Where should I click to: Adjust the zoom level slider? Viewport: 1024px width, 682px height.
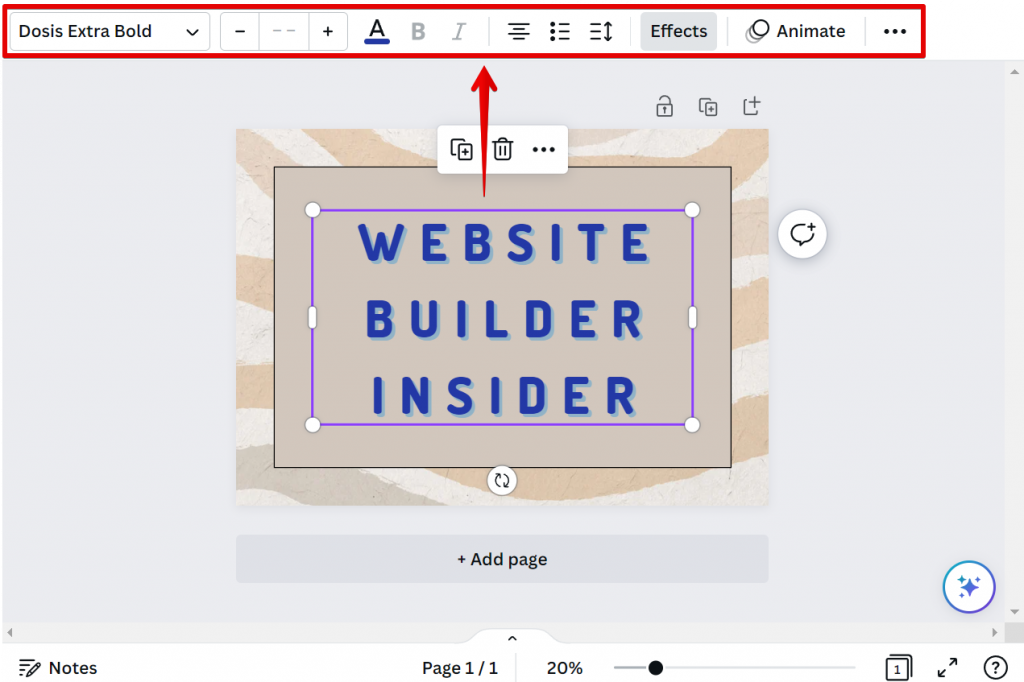(655, 667)
